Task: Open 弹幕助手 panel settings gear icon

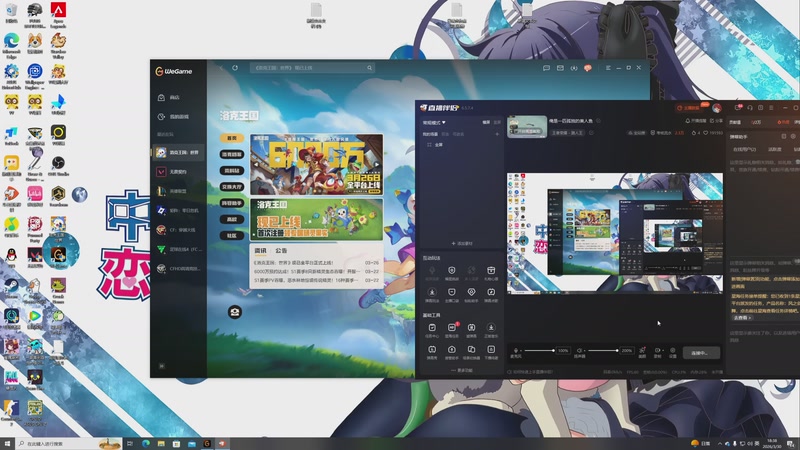Action: coord(793,137)
